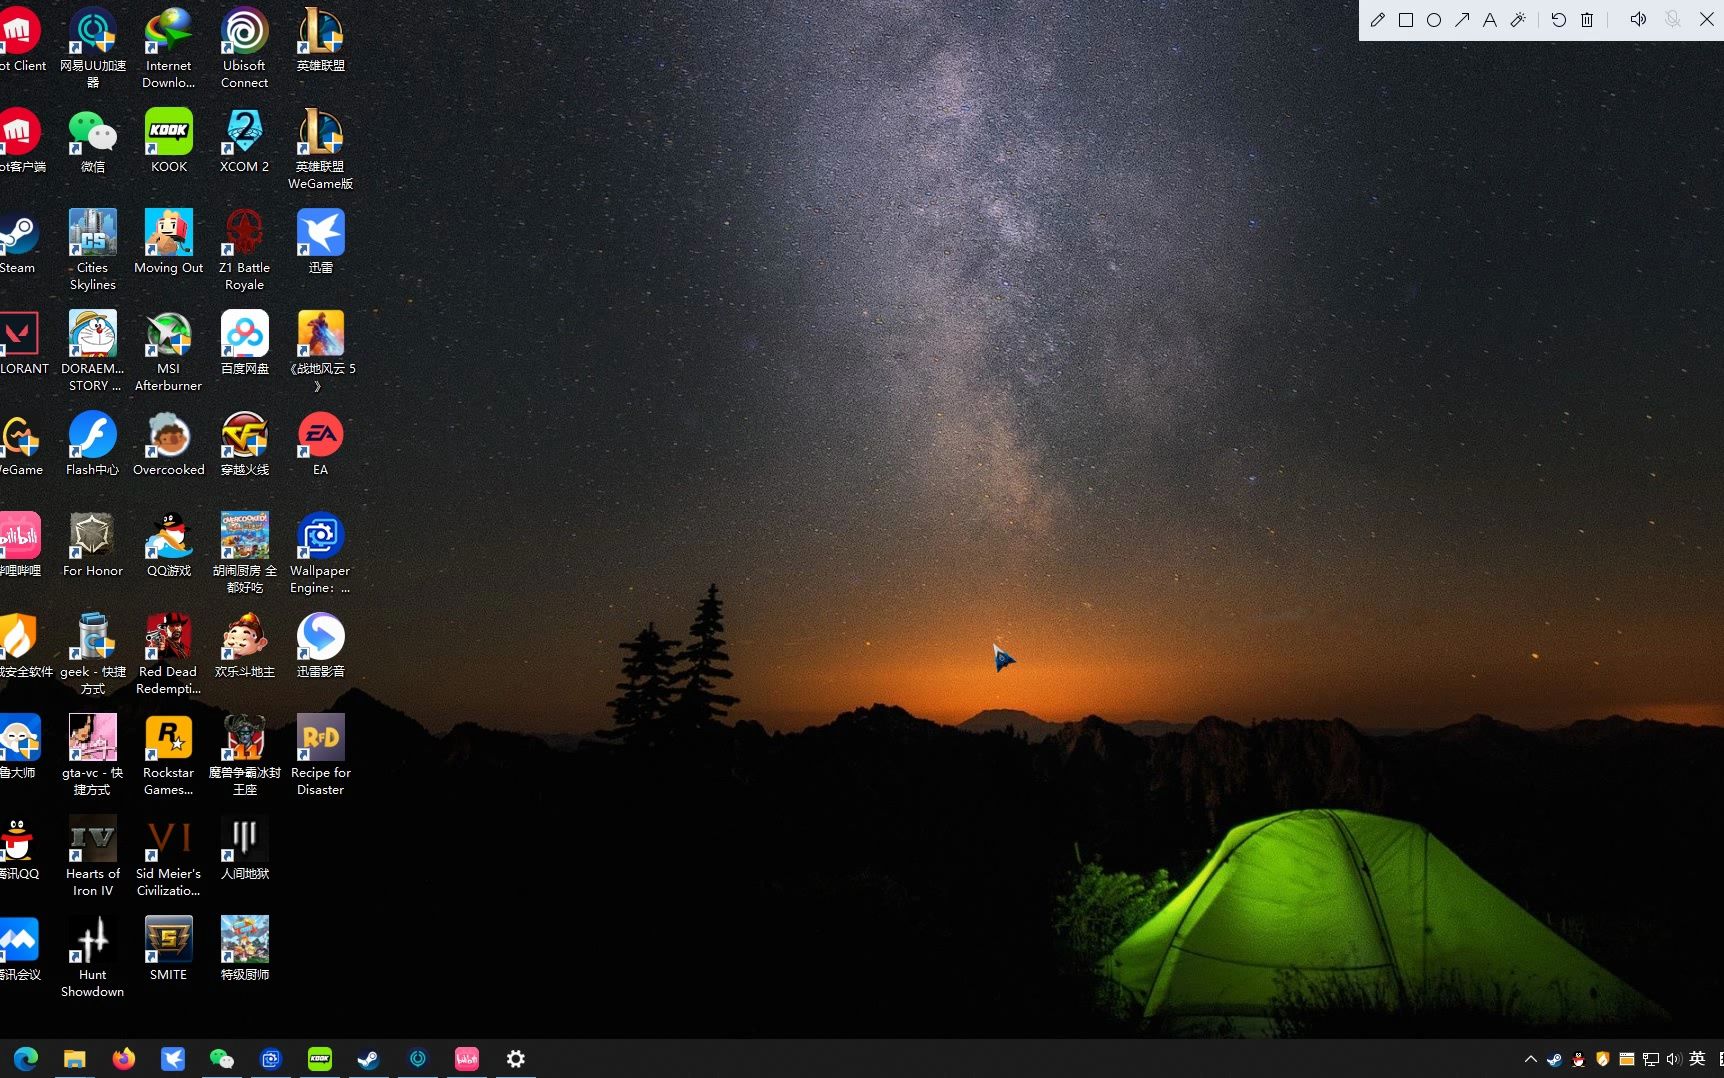Open the 网易UU加速器 desktop shortcut

click(93, 48)
